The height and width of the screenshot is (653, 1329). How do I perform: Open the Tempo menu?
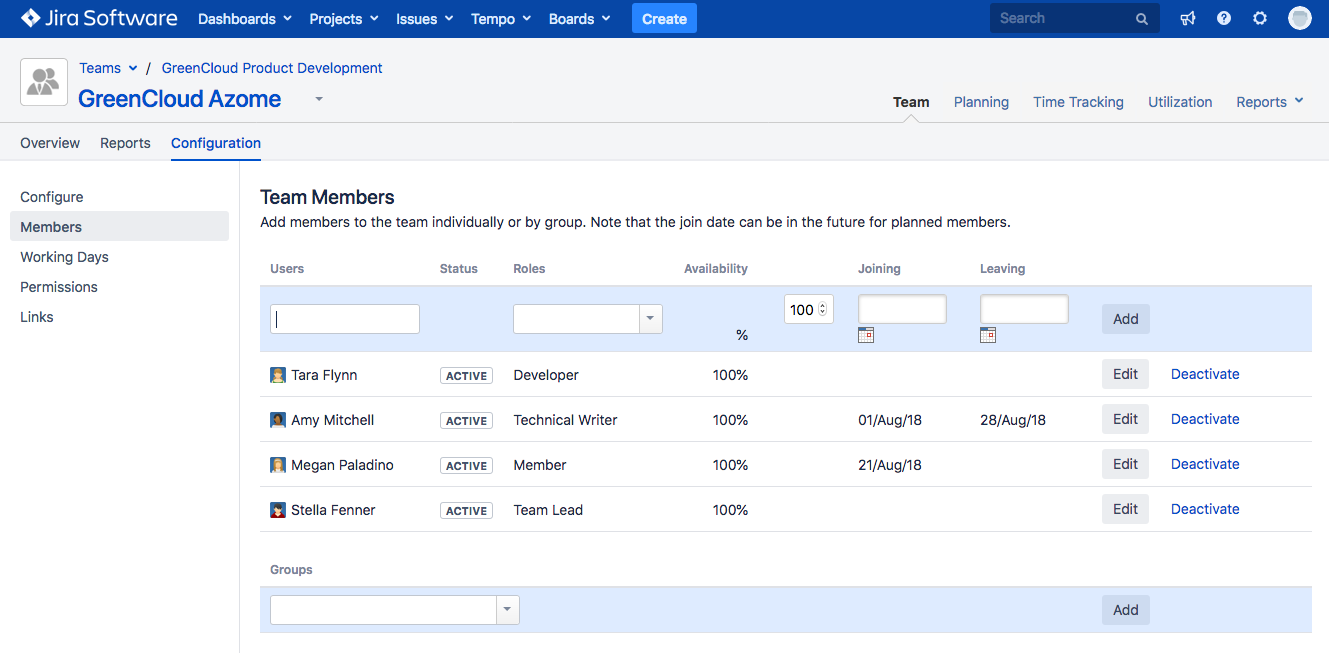(x=500, y=19)
